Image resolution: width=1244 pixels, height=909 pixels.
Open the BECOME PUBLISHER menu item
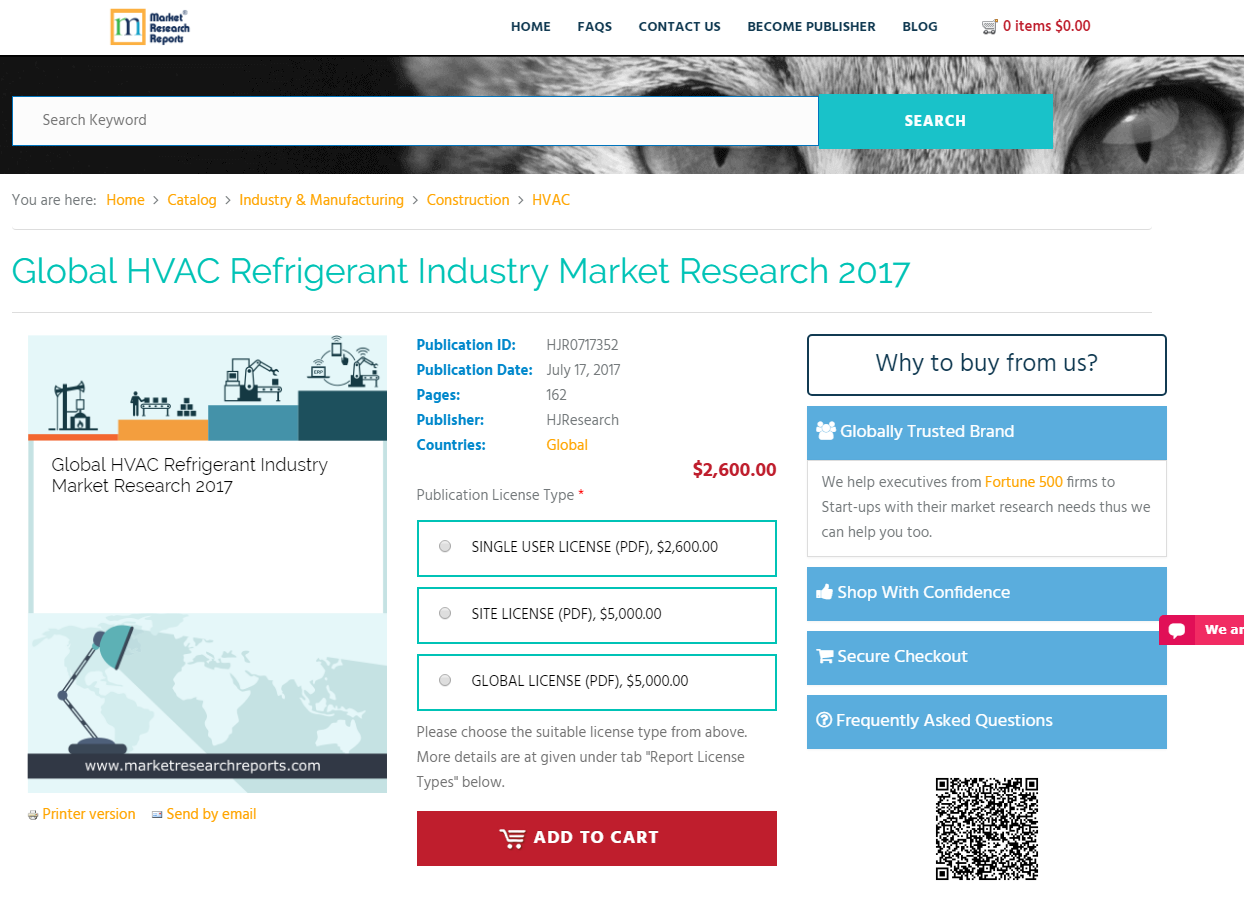coord(811,27)
